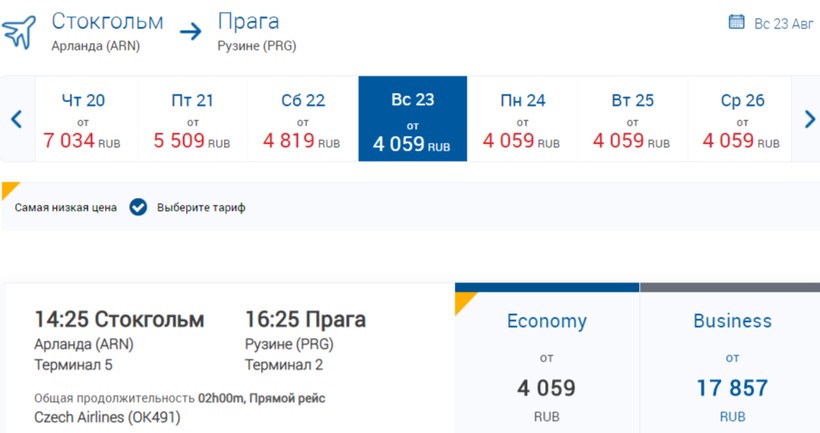Switch to the Пн 24 date tab

click(522, 119)
